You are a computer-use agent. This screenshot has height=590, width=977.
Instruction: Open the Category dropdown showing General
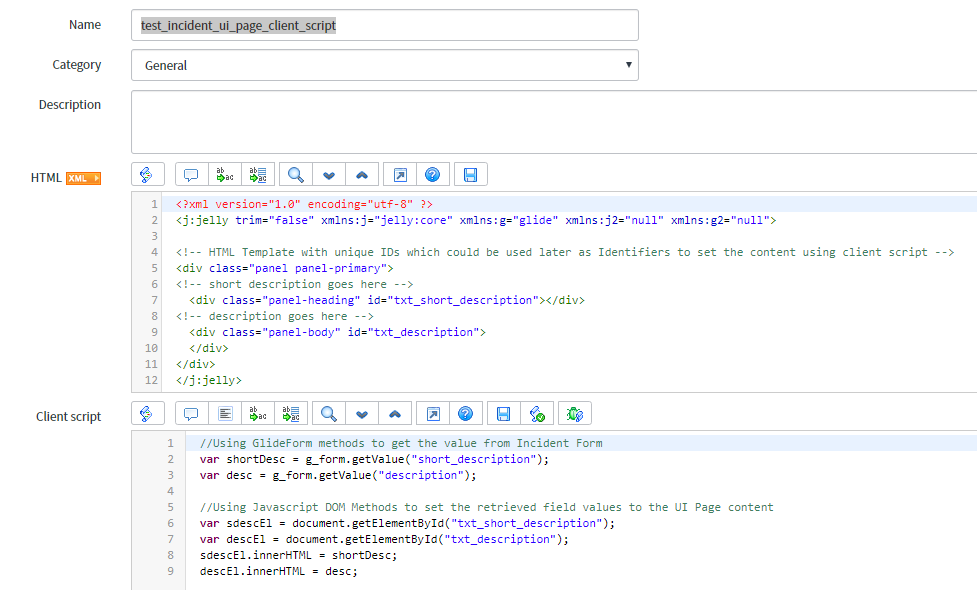pyautogui.click(x=385, y=65)
